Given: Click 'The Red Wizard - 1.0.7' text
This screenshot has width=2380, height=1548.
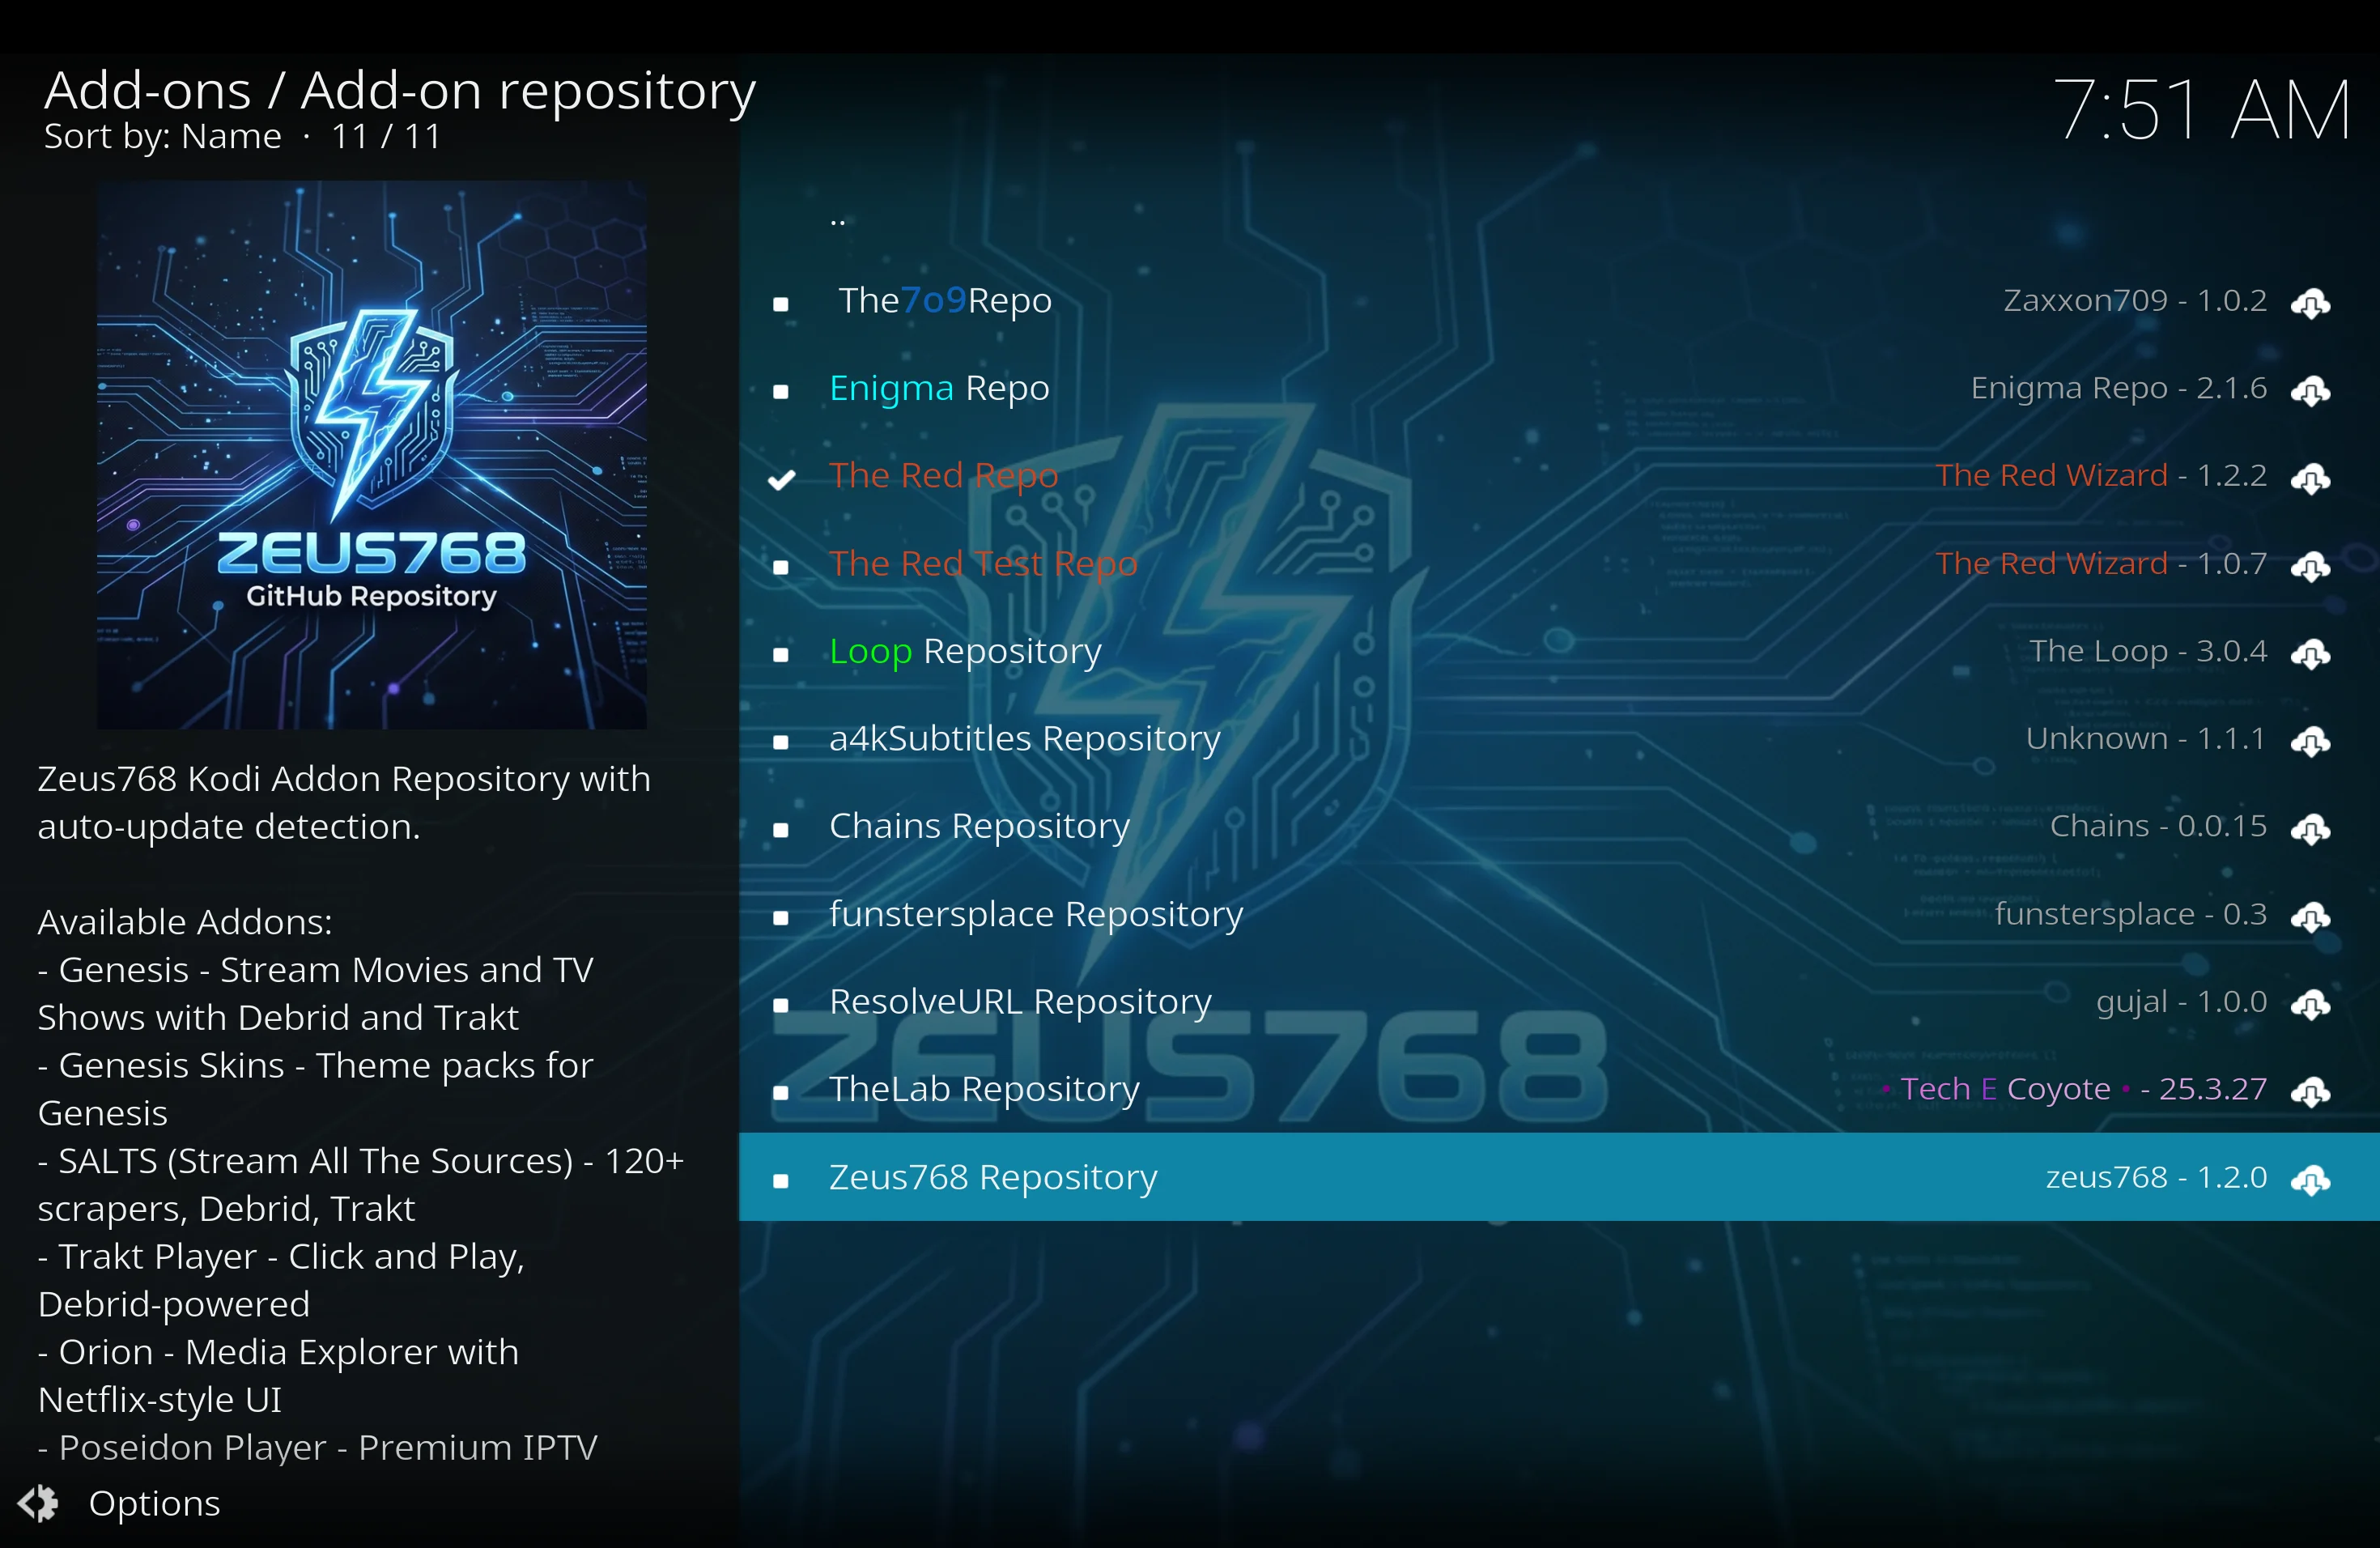Looking at the screenshot, I should 2101,563.
